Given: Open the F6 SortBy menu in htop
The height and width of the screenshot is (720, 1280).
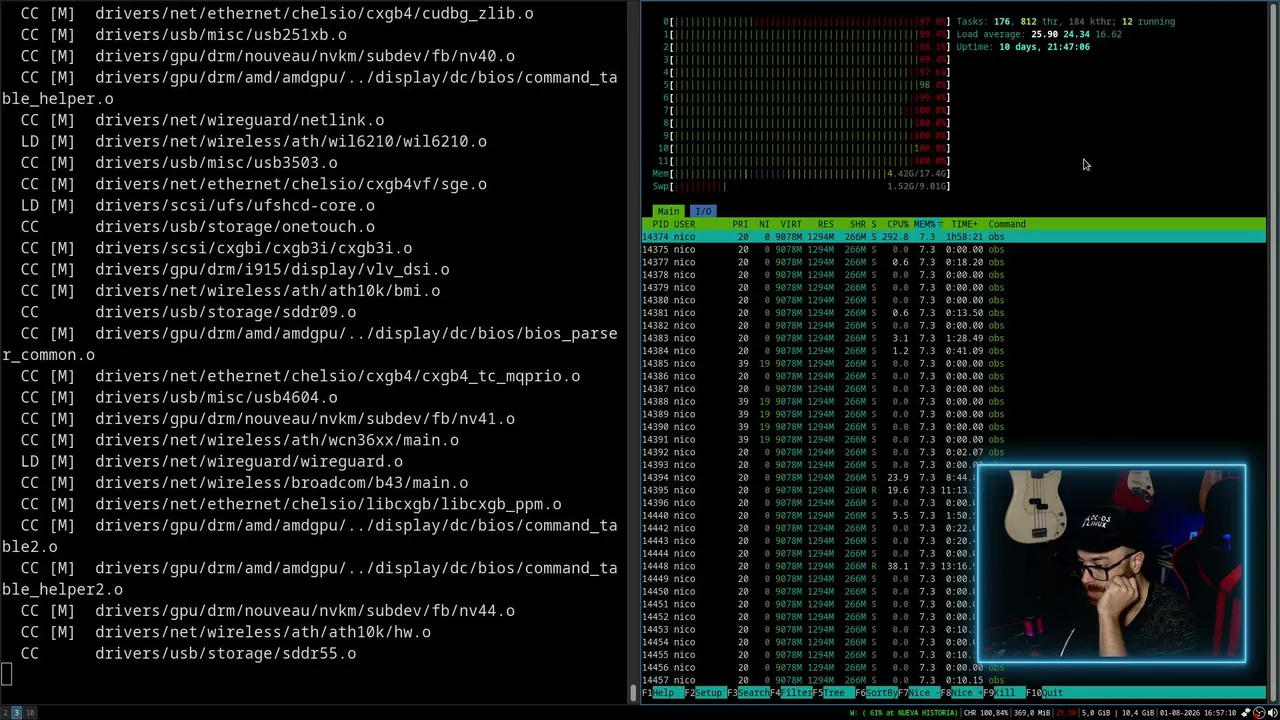Looking at the screenshot, I should point(875,692).
